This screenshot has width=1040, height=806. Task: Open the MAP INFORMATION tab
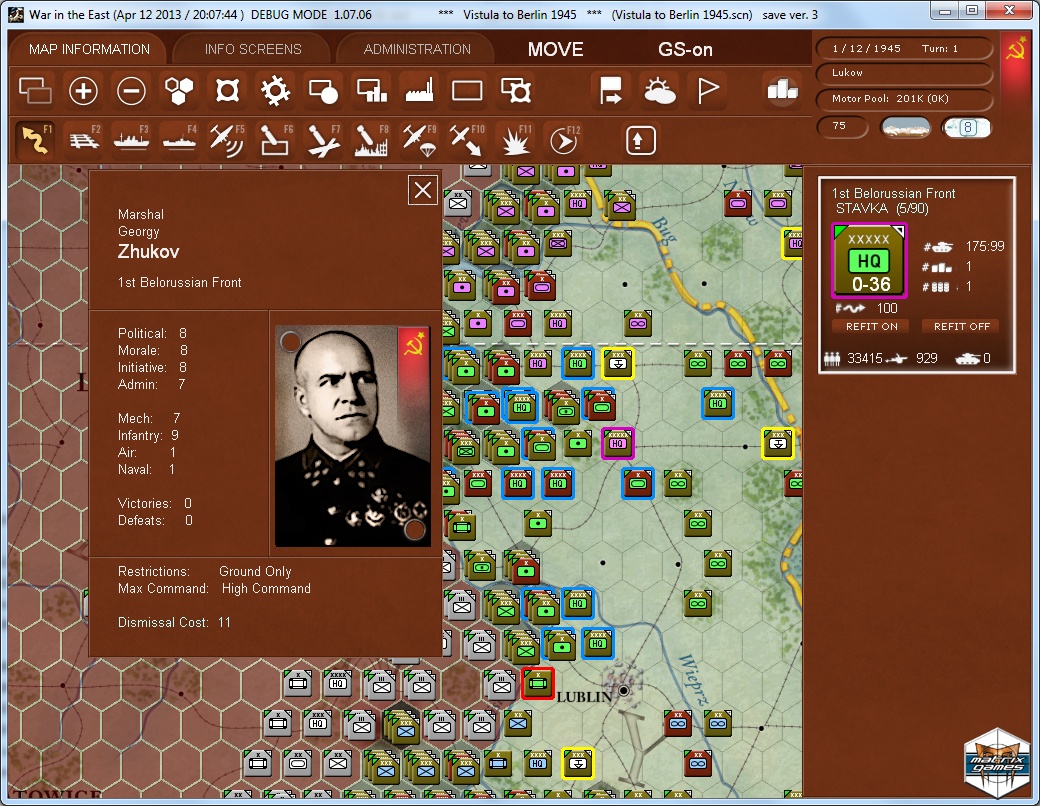pos(89,49)
